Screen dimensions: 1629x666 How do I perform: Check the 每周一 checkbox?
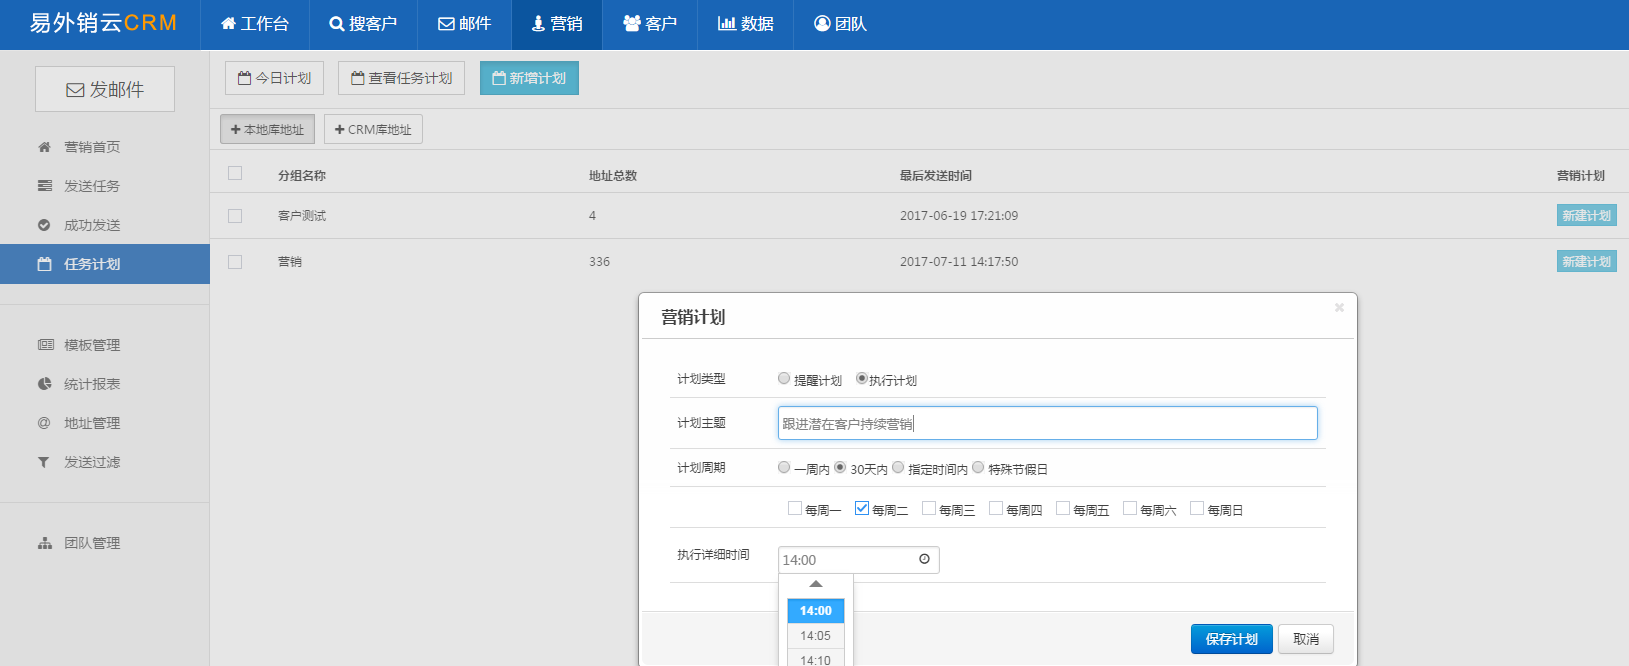(795, 508)
